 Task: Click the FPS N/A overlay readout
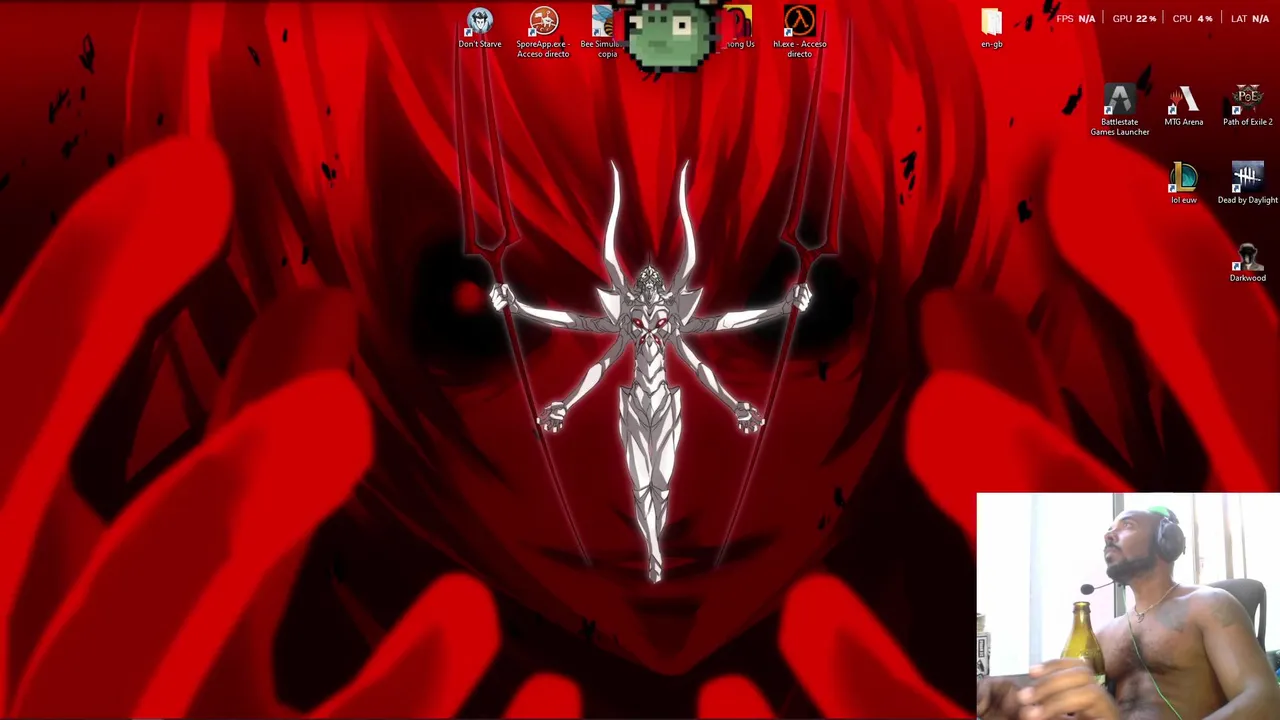click(x=1075, y=18)
